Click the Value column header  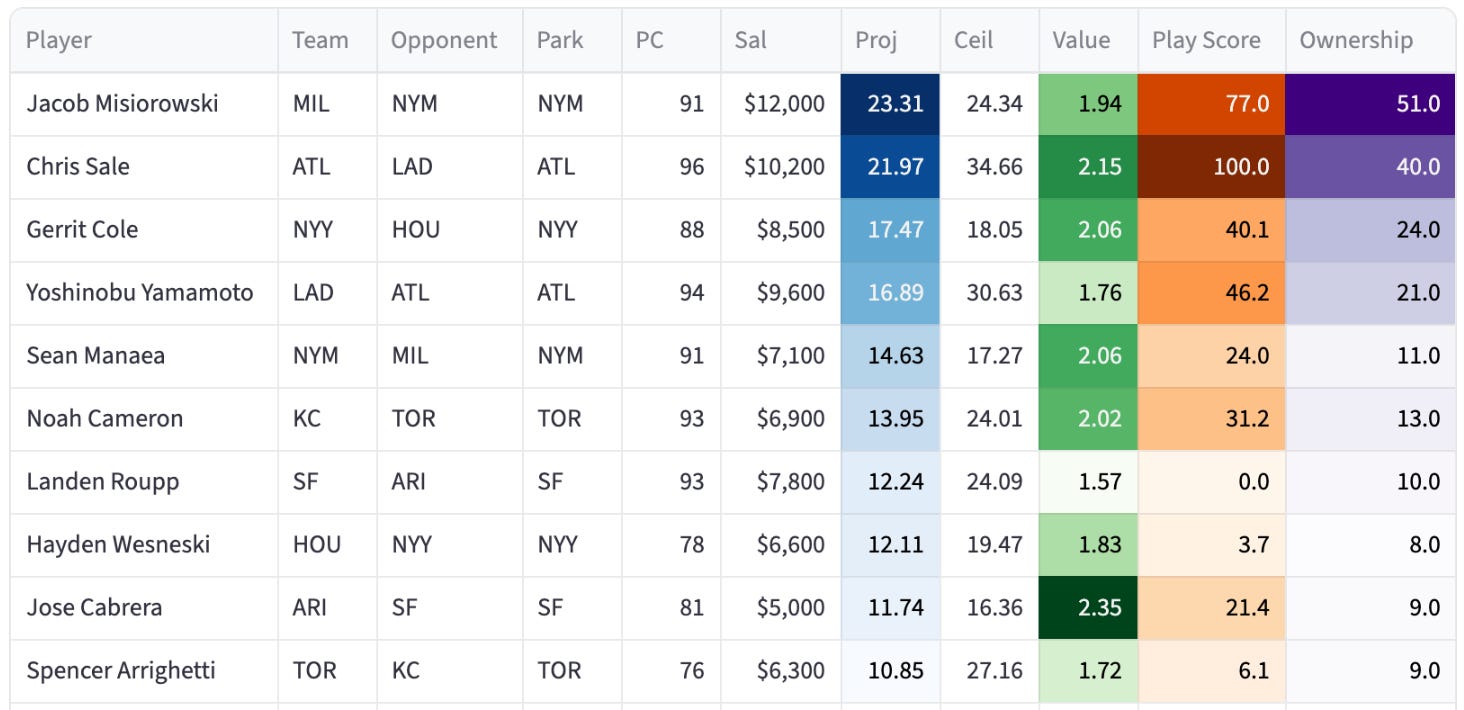(1089, 41)
